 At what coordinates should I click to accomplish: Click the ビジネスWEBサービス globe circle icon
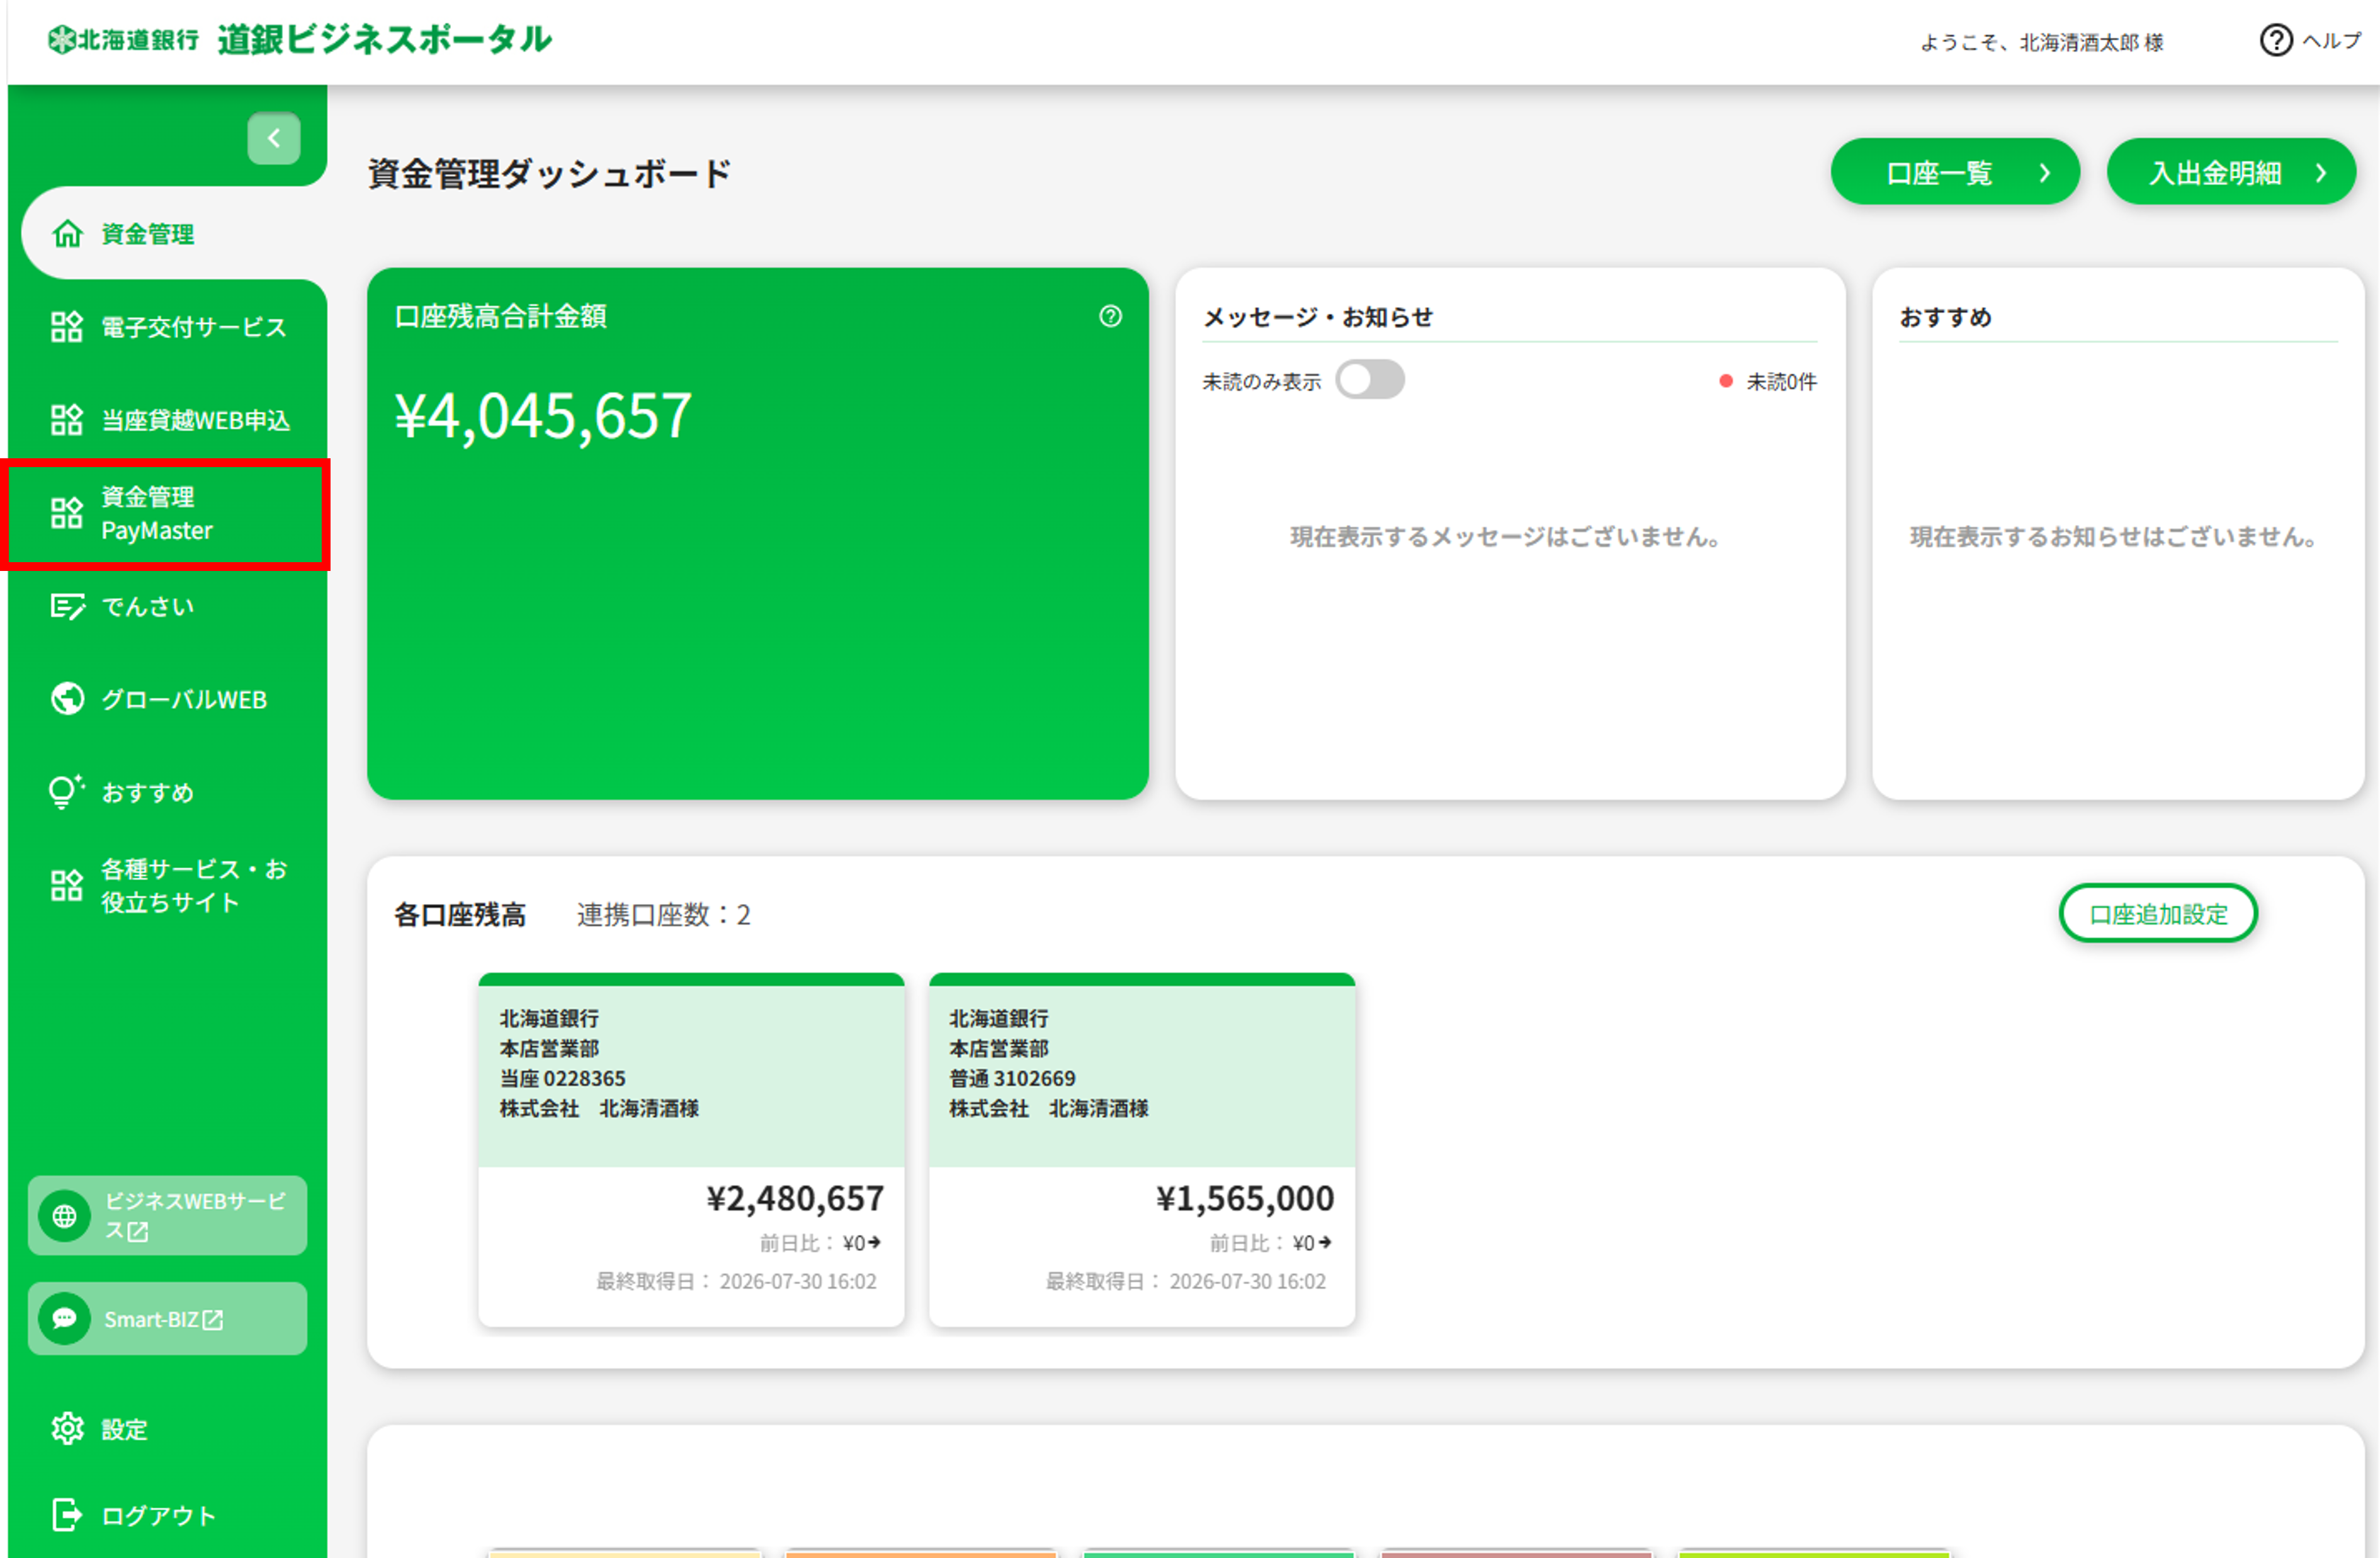(65, 1216)
